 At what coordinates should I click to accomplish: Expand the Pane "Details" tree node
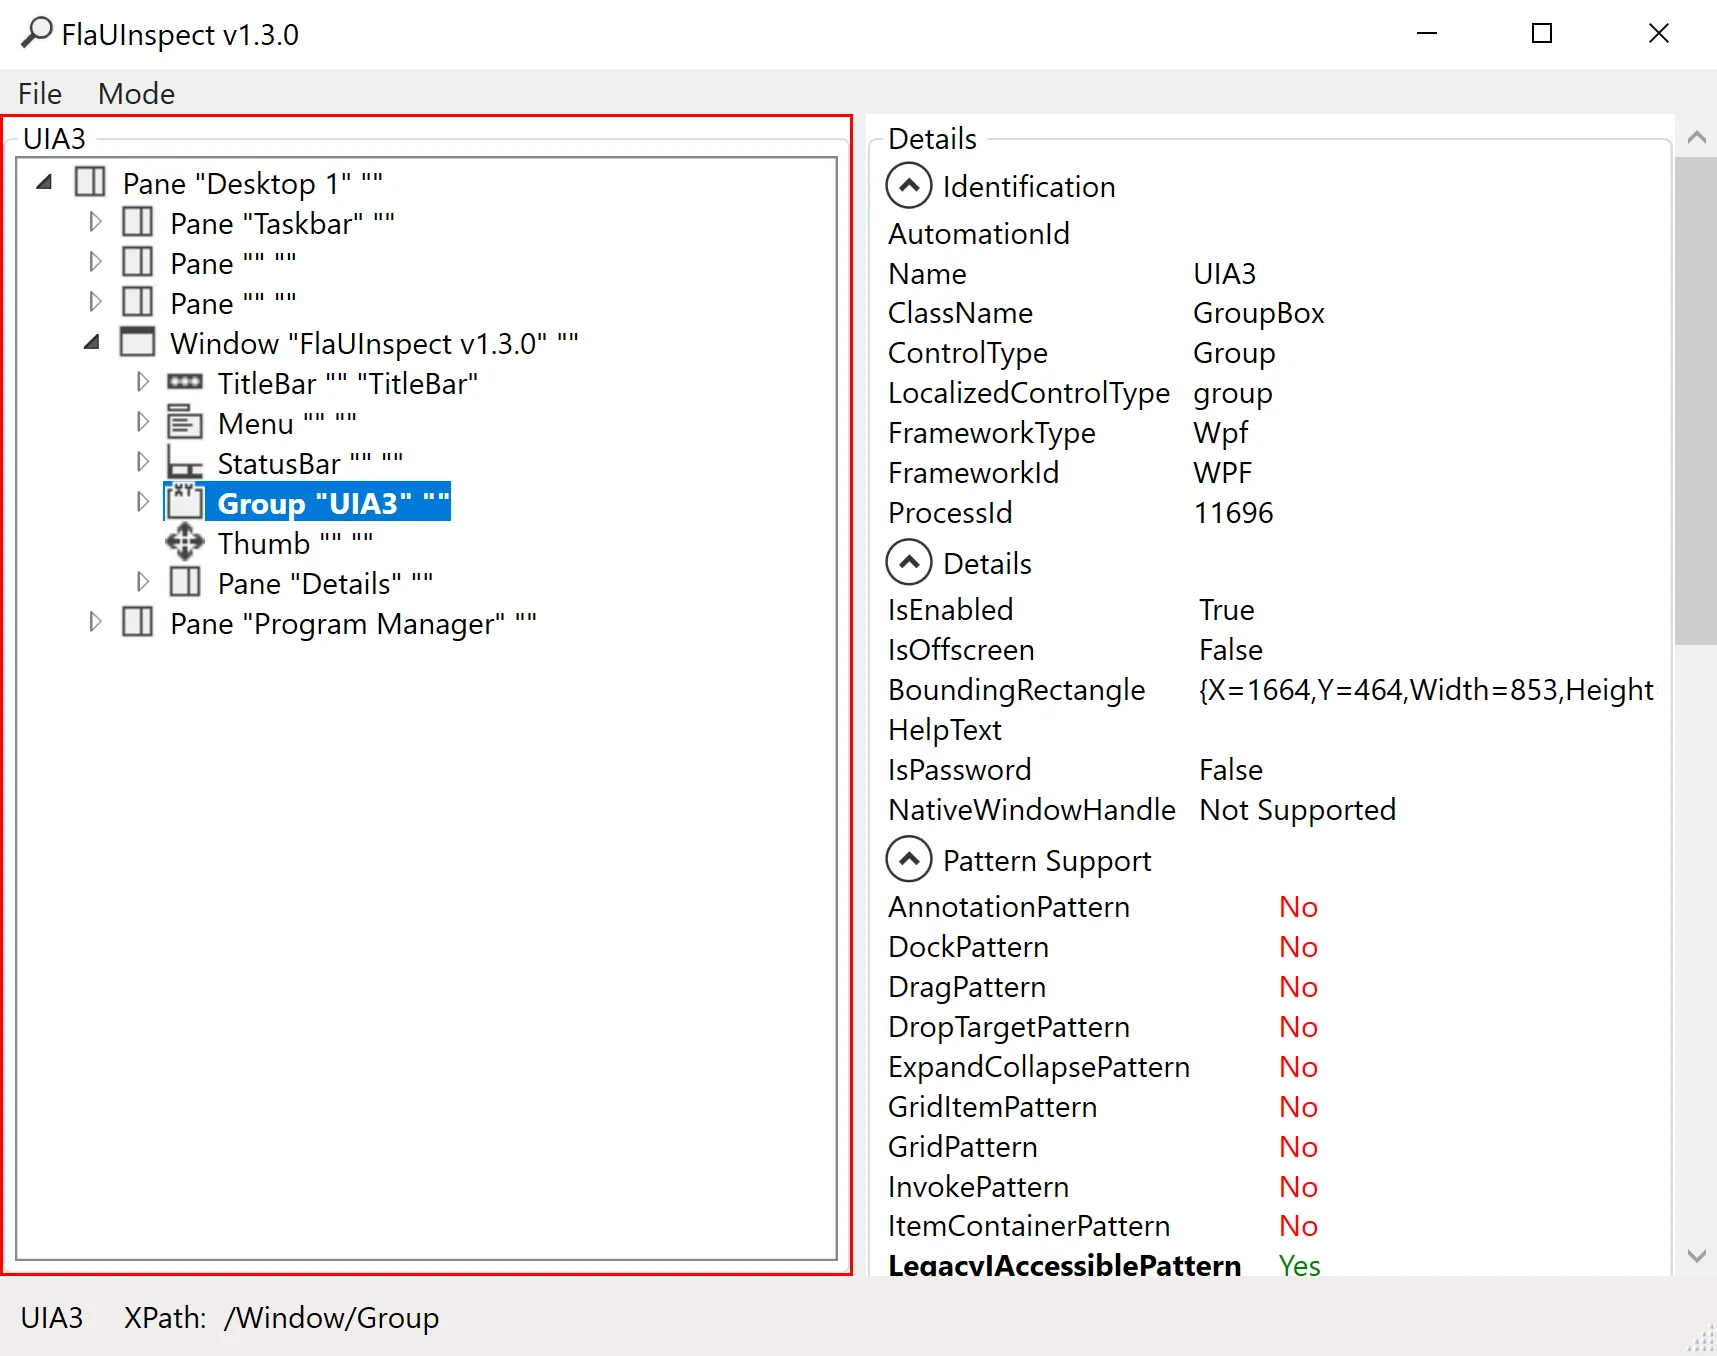click(x=143, y=582)
